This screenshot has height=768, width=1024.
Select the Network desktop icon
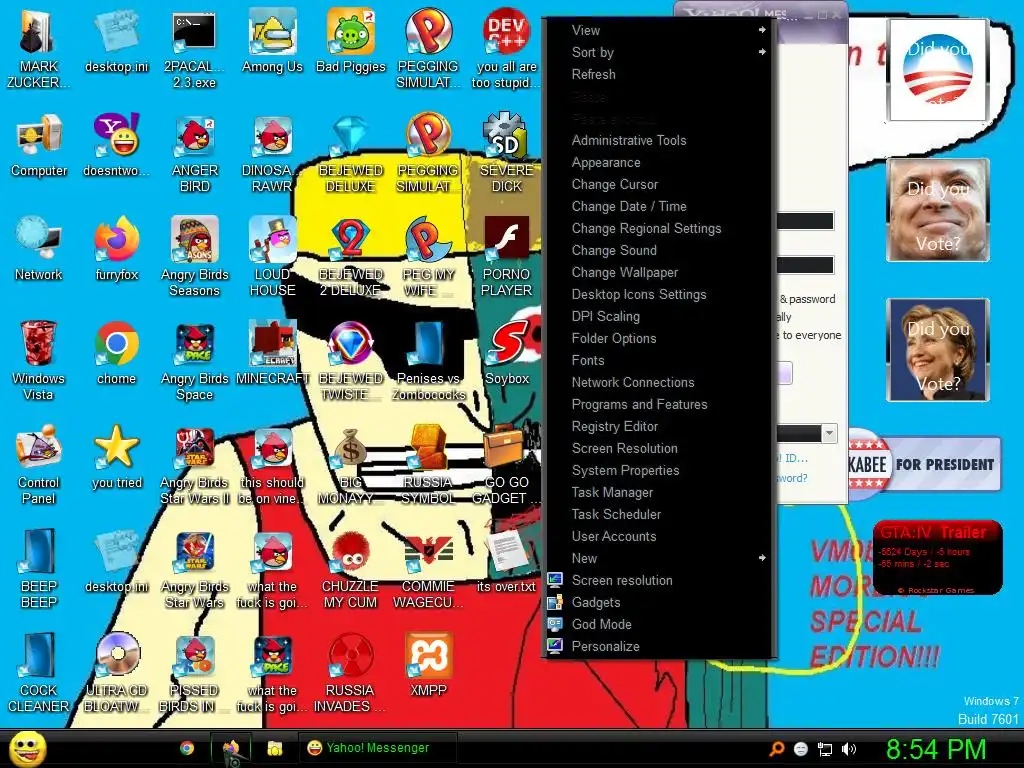39,249
